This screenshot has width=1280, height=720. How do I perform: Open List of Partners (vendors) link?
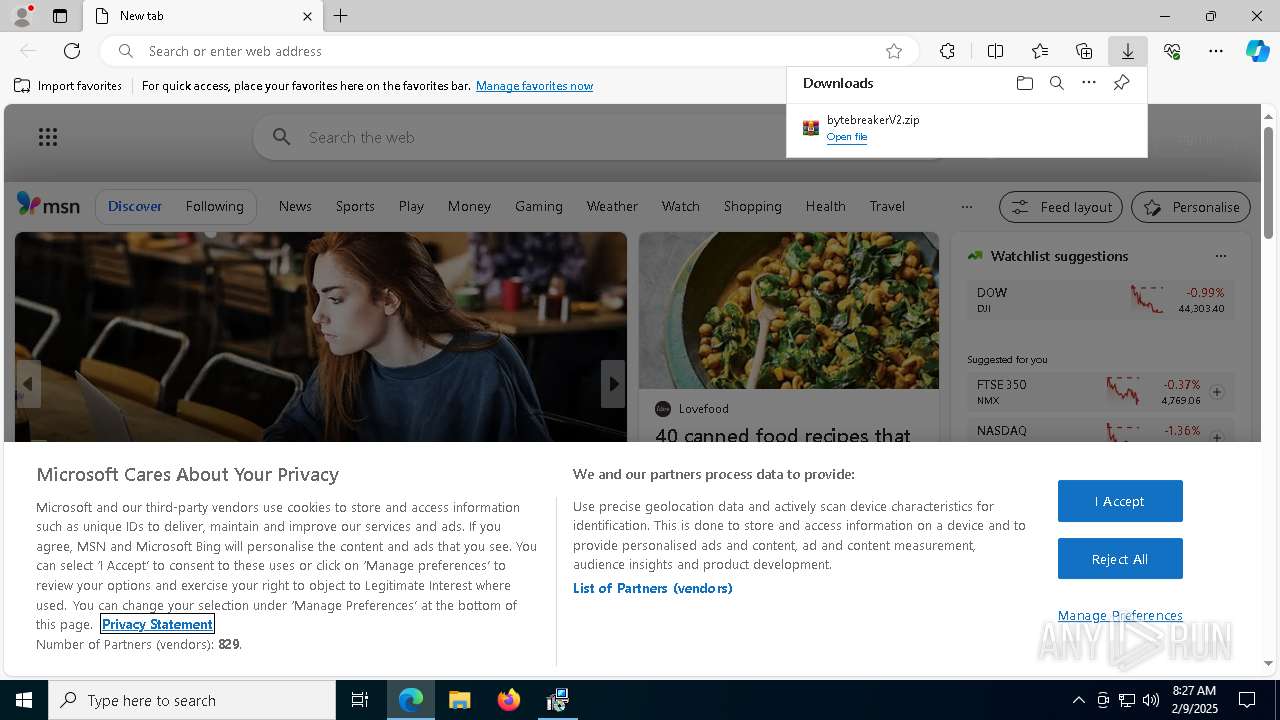pos(653,588)
